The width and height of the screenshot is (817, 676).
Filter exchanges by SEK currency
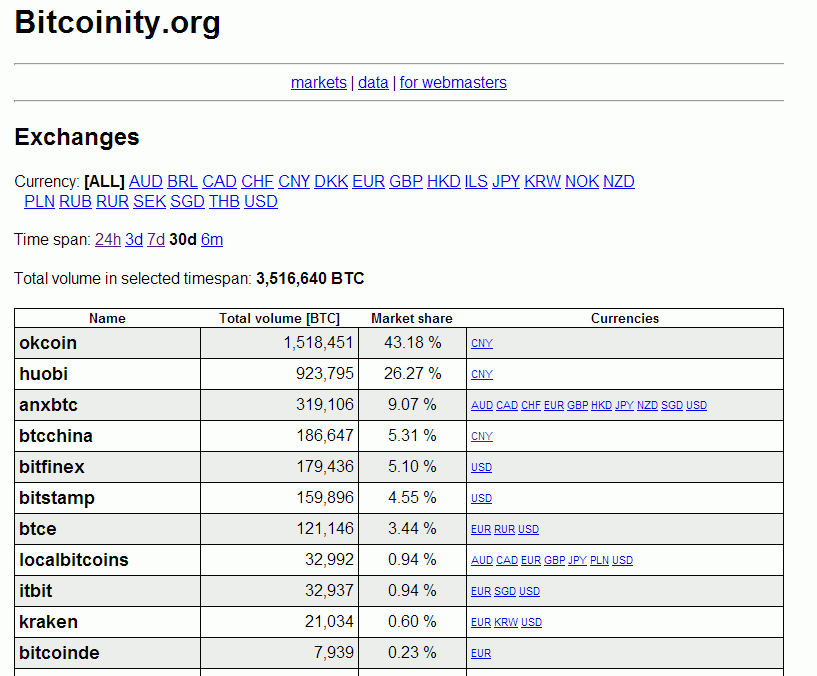tap(150, 201)
